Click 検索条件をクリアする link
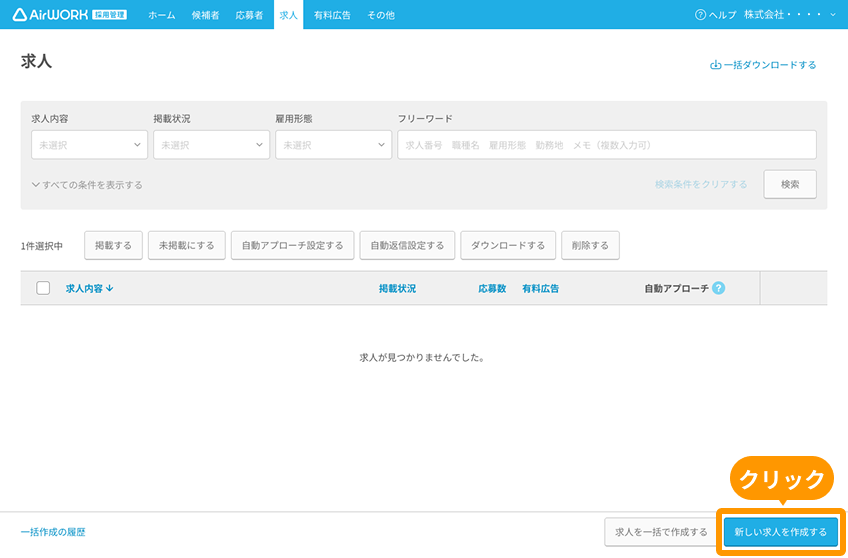Screen dimensions: 848x558 (701, 184)
